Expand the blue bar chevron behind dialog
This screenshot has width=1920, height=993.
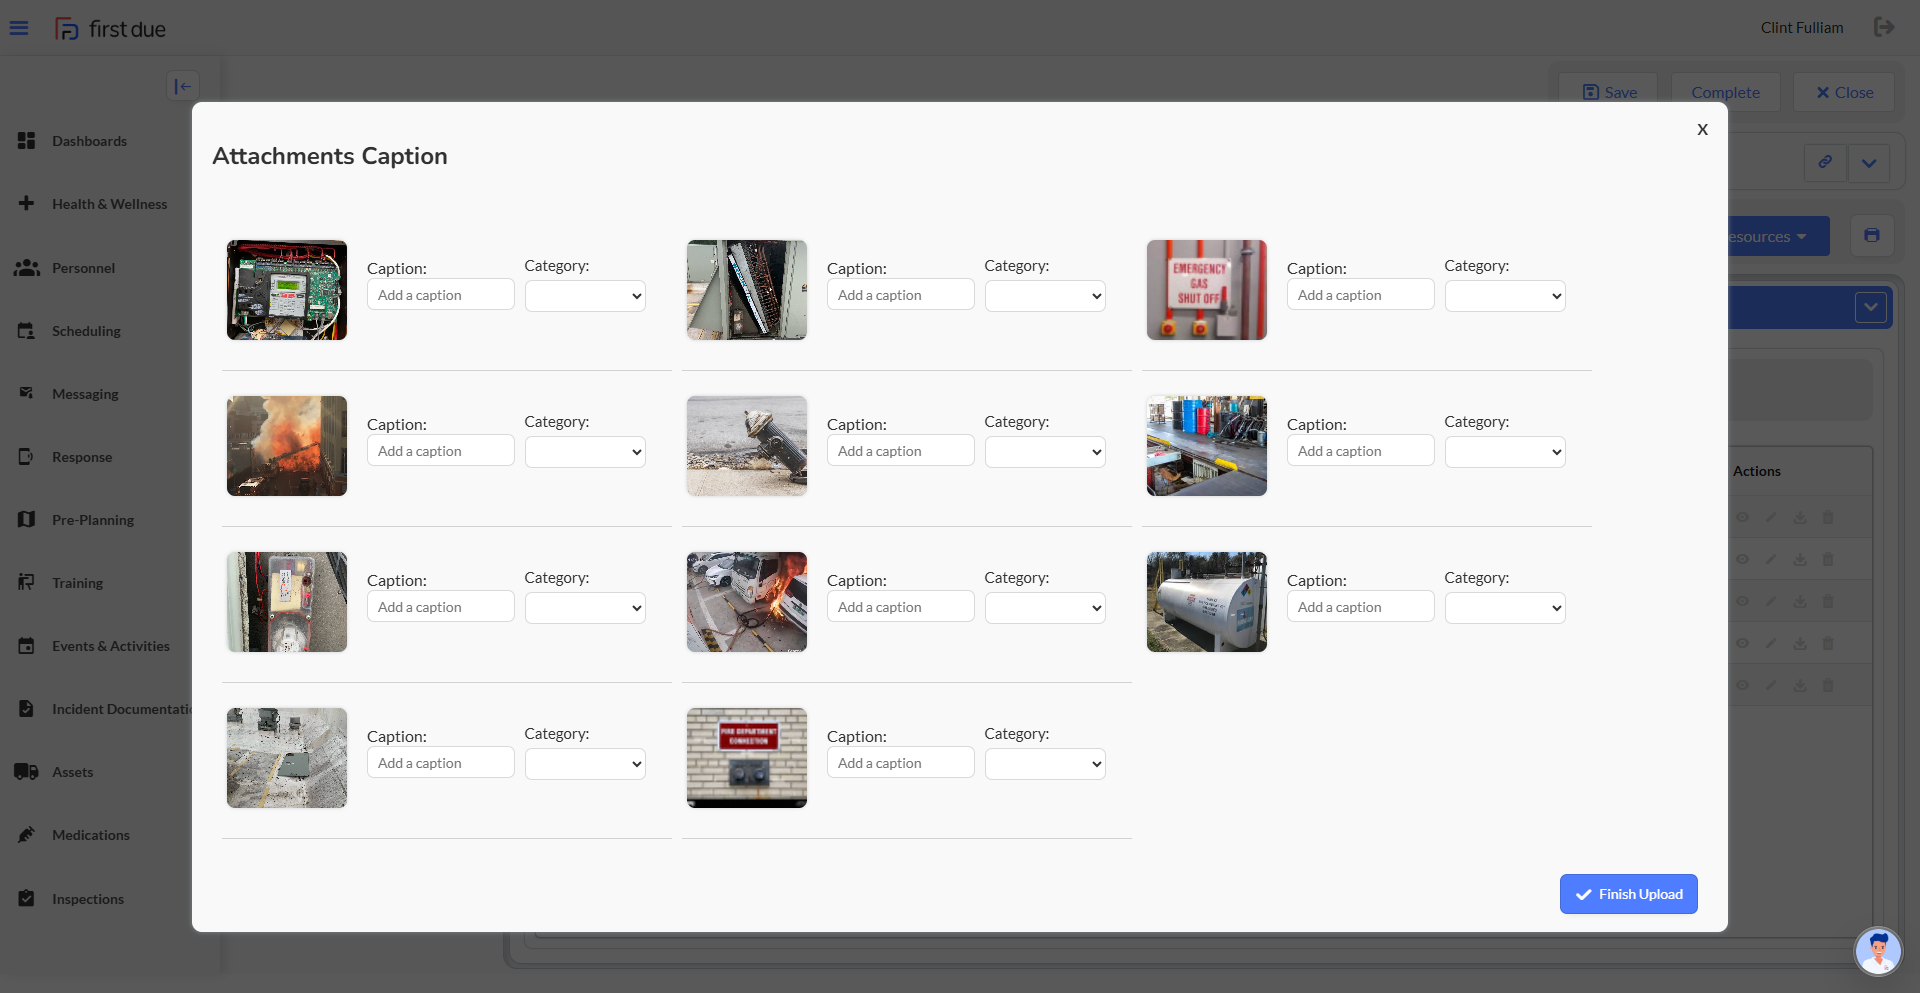1870,307
